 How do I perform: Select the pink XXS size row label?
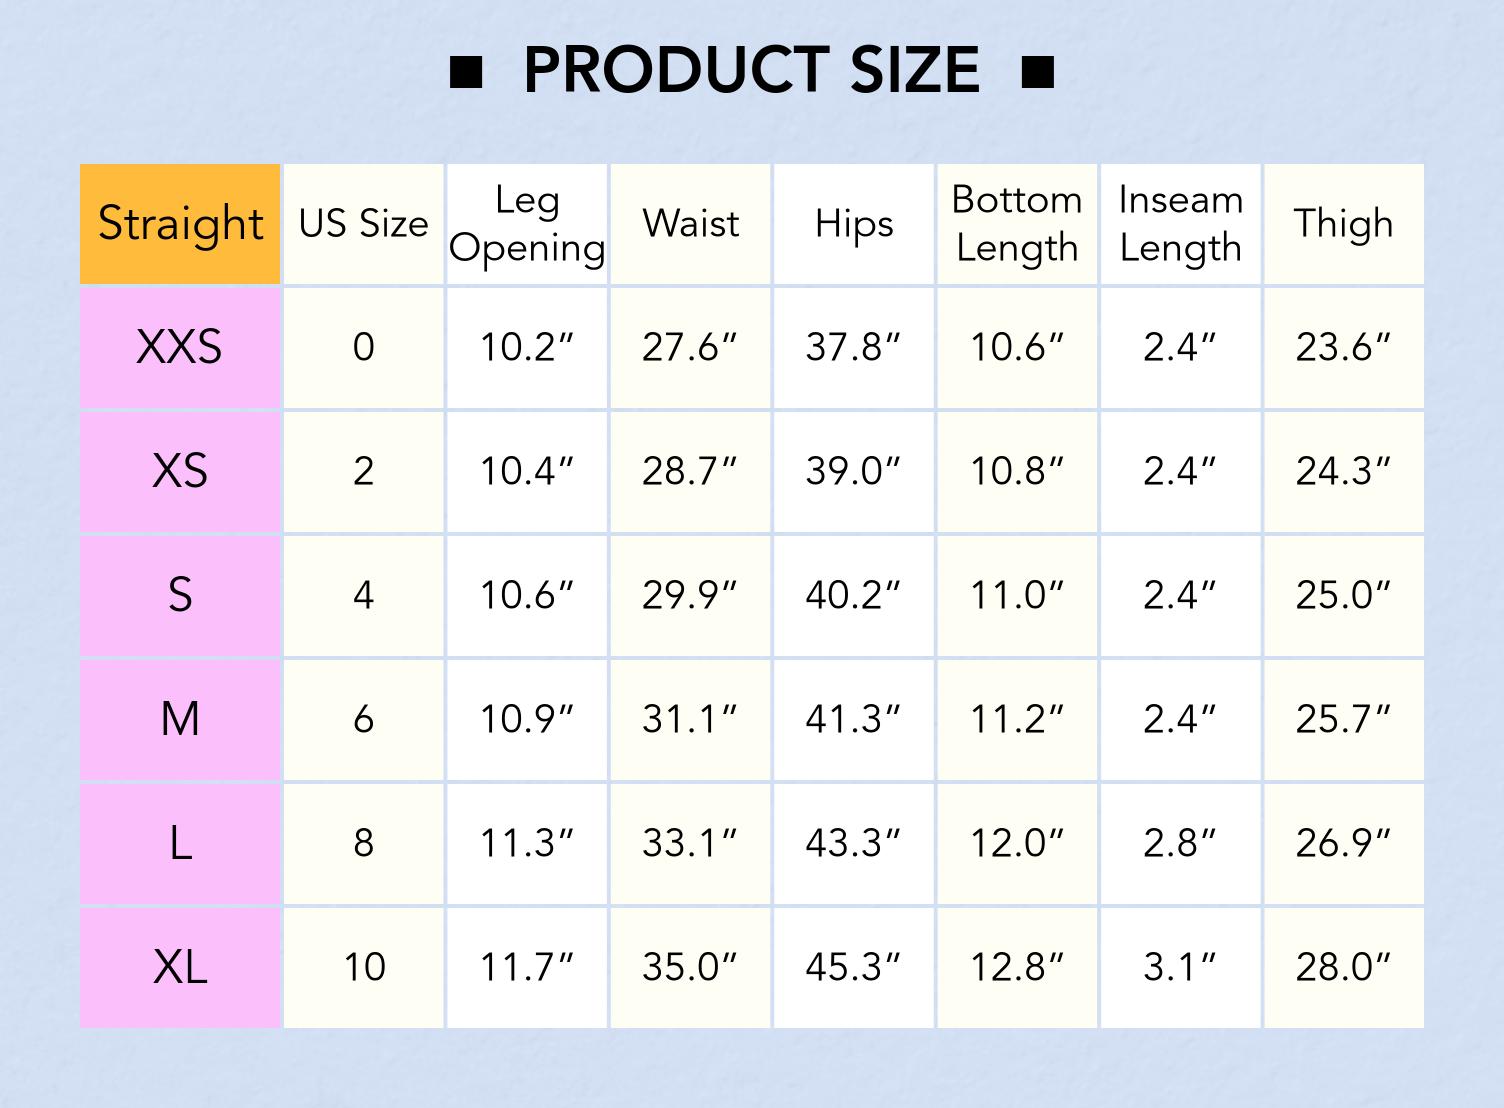click(x=180, y=348)
